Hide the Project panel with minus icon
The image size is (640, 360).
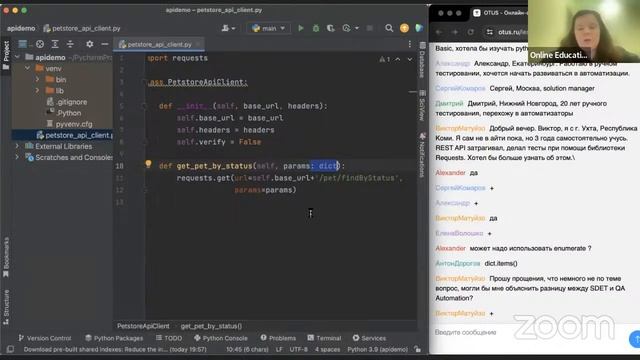pyautogui.click(x=105, y=44)
